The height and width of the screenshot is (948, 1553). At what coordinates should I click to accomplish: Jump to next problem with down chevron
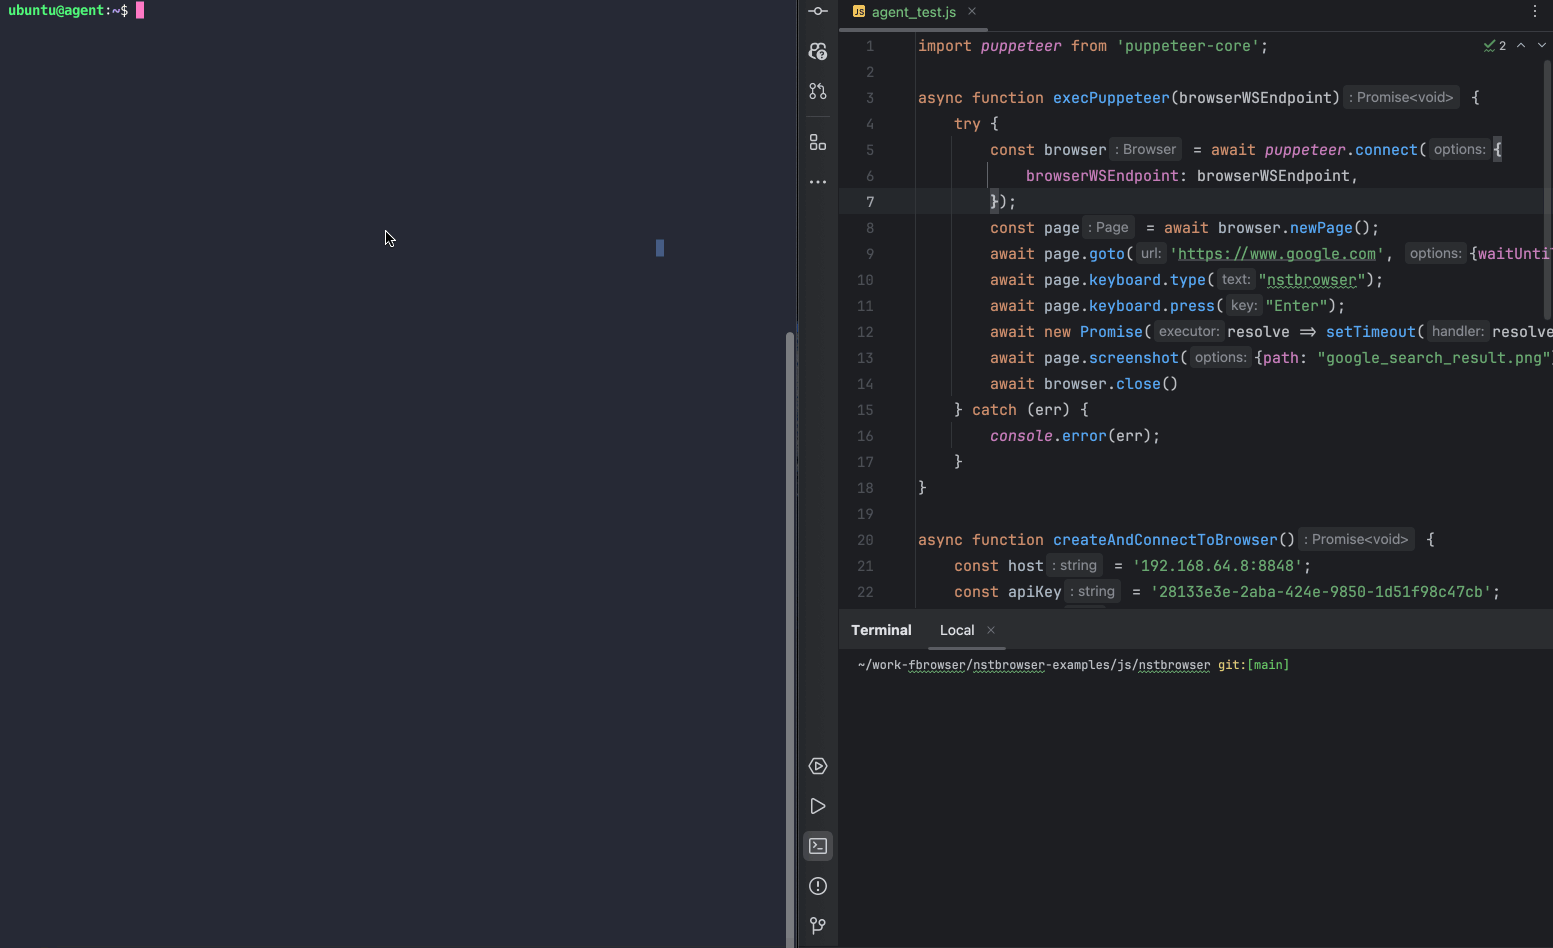[1540, 45]
